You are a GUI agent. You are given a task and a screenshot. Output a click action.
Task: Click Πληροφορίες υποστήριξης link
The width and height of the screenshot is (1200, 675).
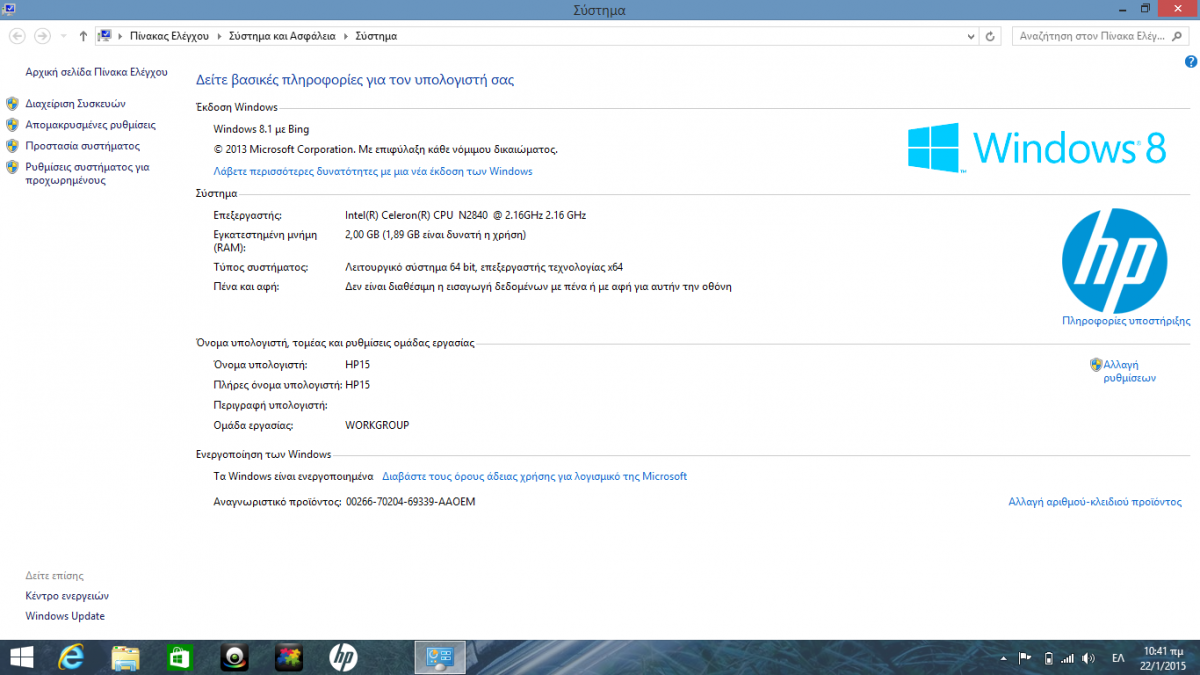(x=1126, y=321)
